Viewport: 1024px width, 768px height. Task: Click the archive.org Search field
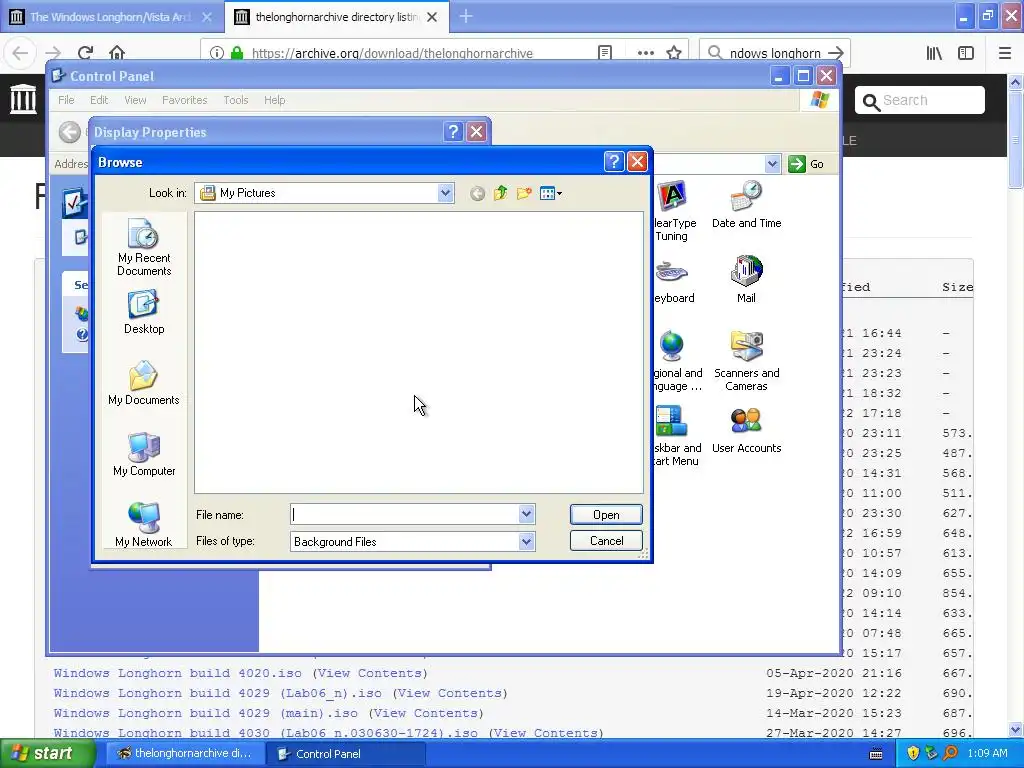click(920, 101)
